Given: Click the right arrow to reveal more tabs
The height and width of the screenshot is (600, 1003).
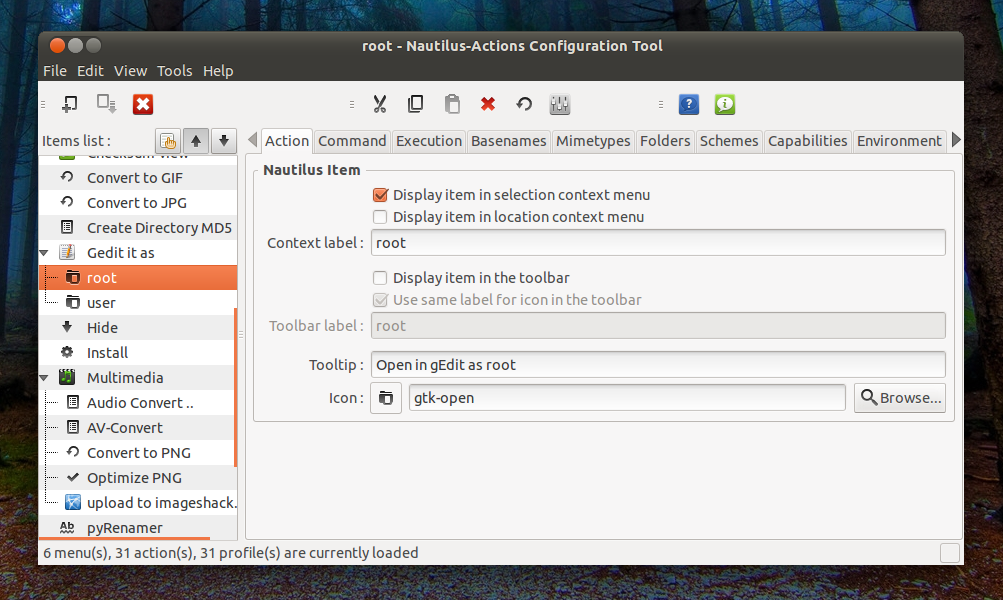Looking at the screenshot, I should coord(958,140).
